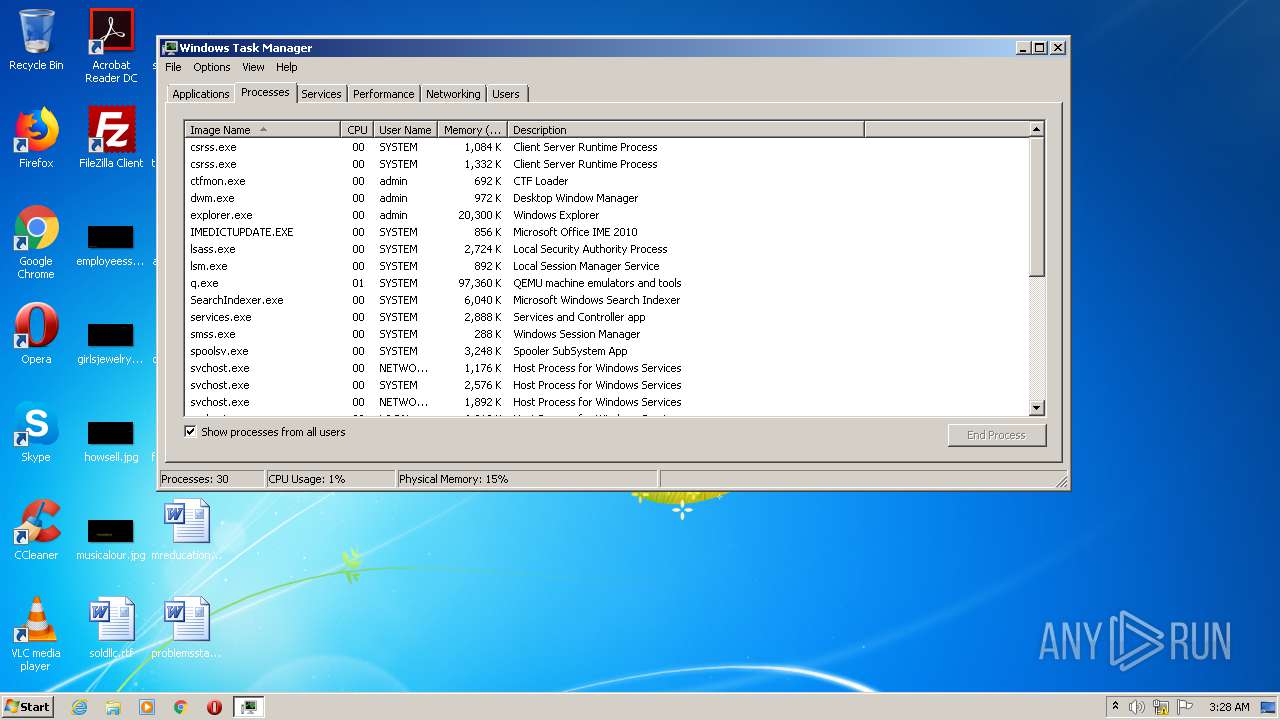Launch Acrobat Reader DC from desktop
The image size is (1280, 720).
point(111,46)
